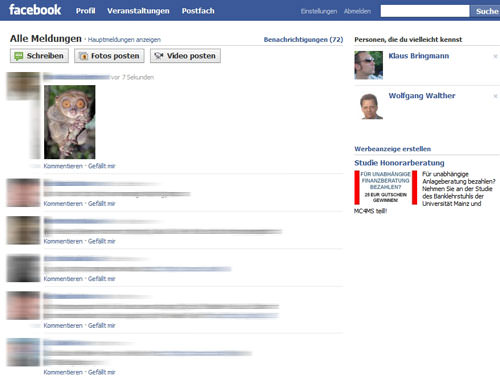Open Klaus Bringmann profile picture
Screen dimensions: 500x377
pos(368,65)
